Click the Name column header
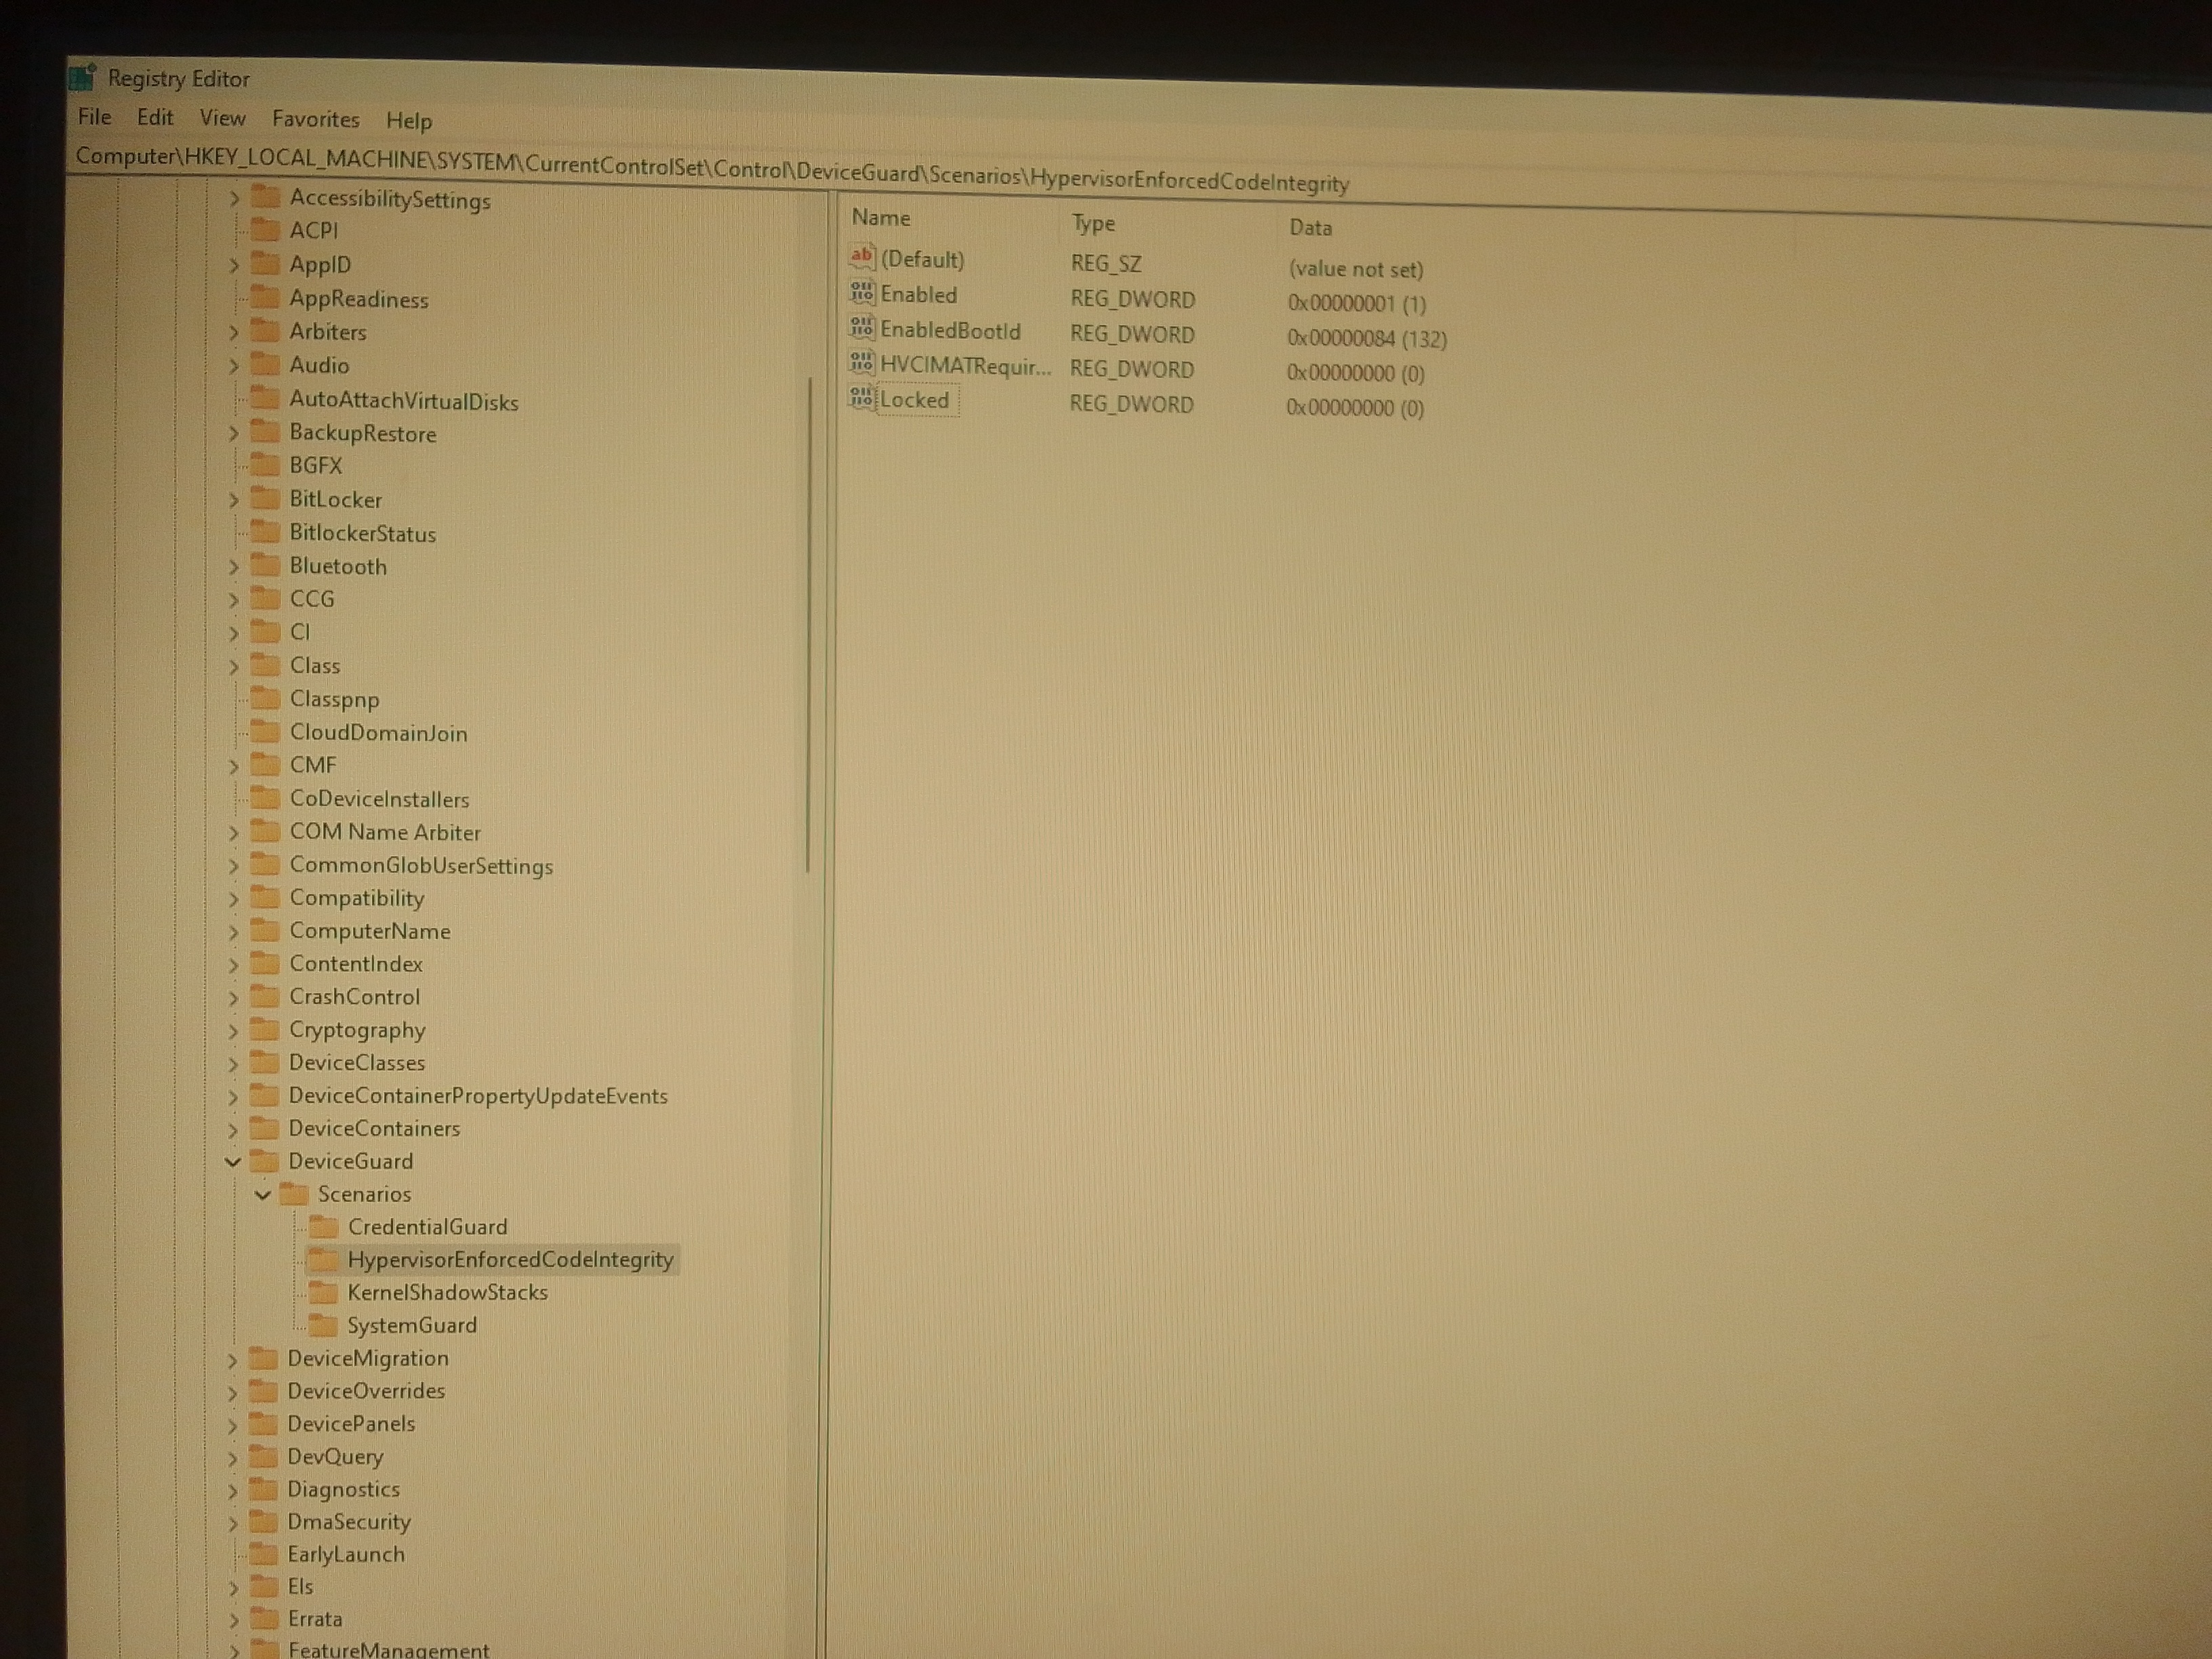This screenshot has width=2212, height=1659. click(880, 218)
